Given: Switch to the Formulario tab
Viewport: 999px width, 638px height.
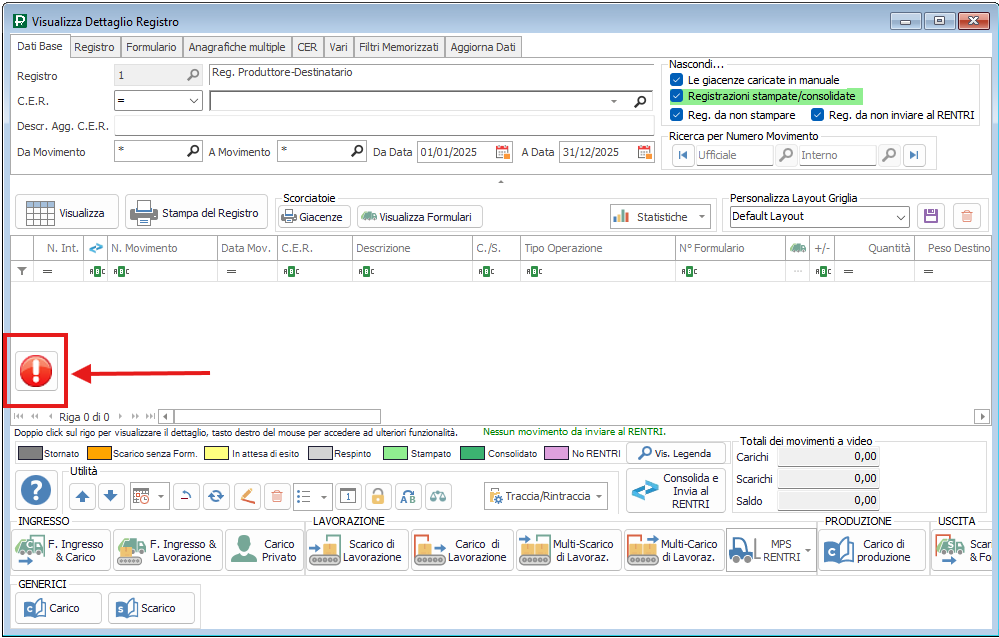Looking at the screenshot, I should click(151, 47).
